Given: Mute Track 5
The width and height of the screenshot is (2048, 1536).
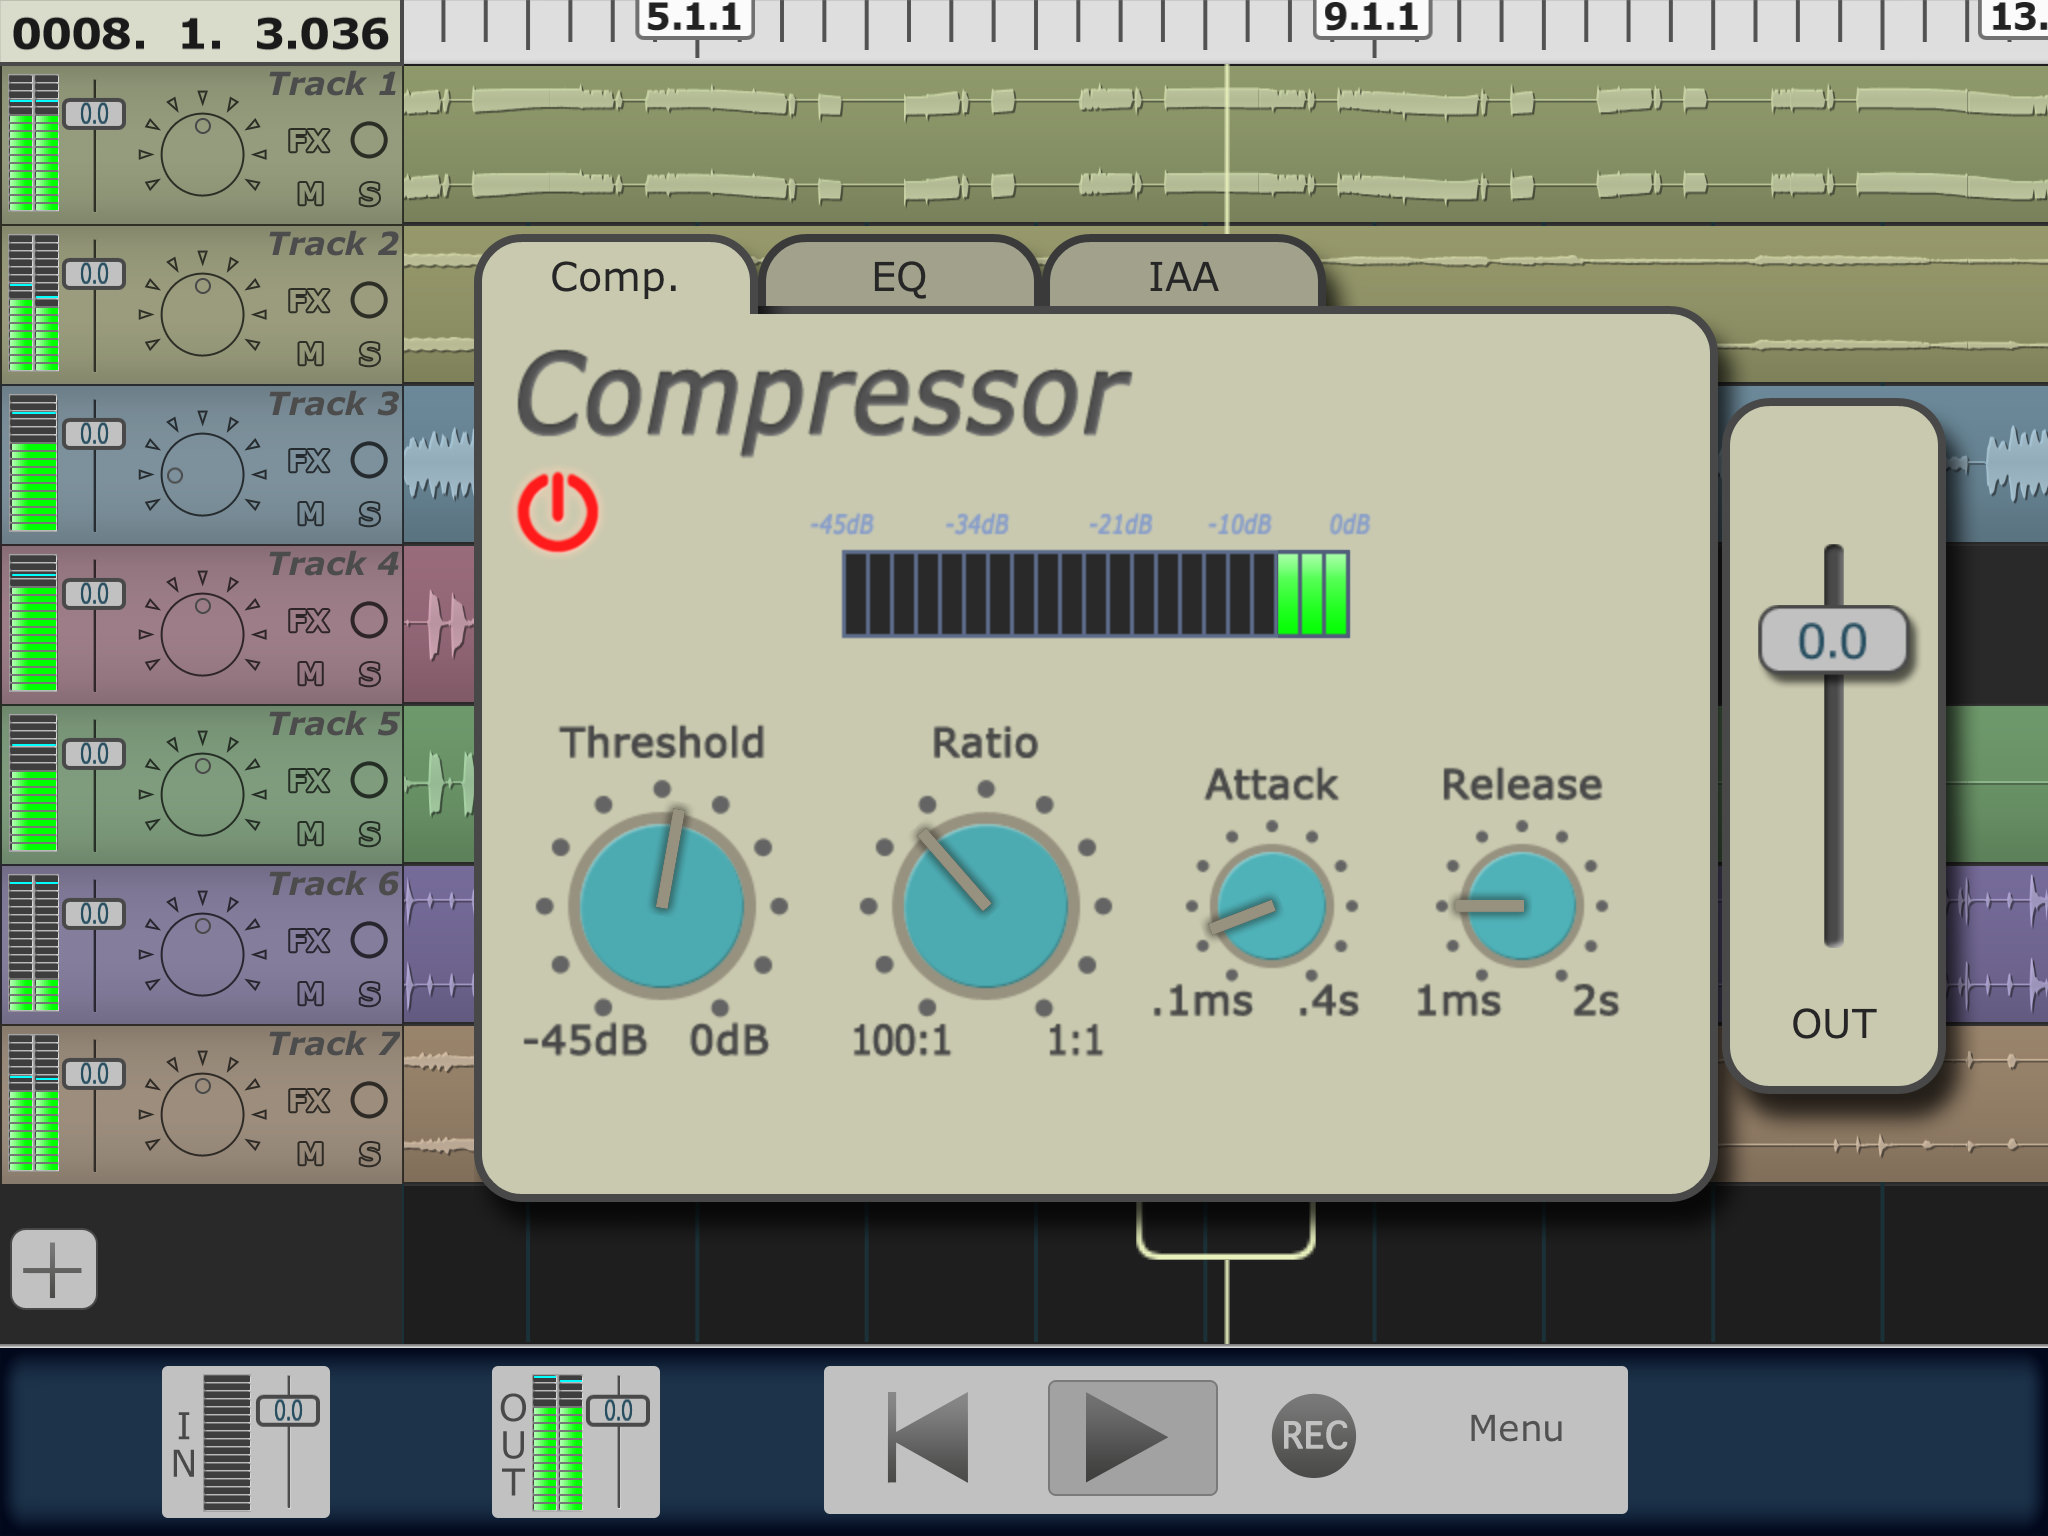Looking at the screenshot, I should 310,834.
